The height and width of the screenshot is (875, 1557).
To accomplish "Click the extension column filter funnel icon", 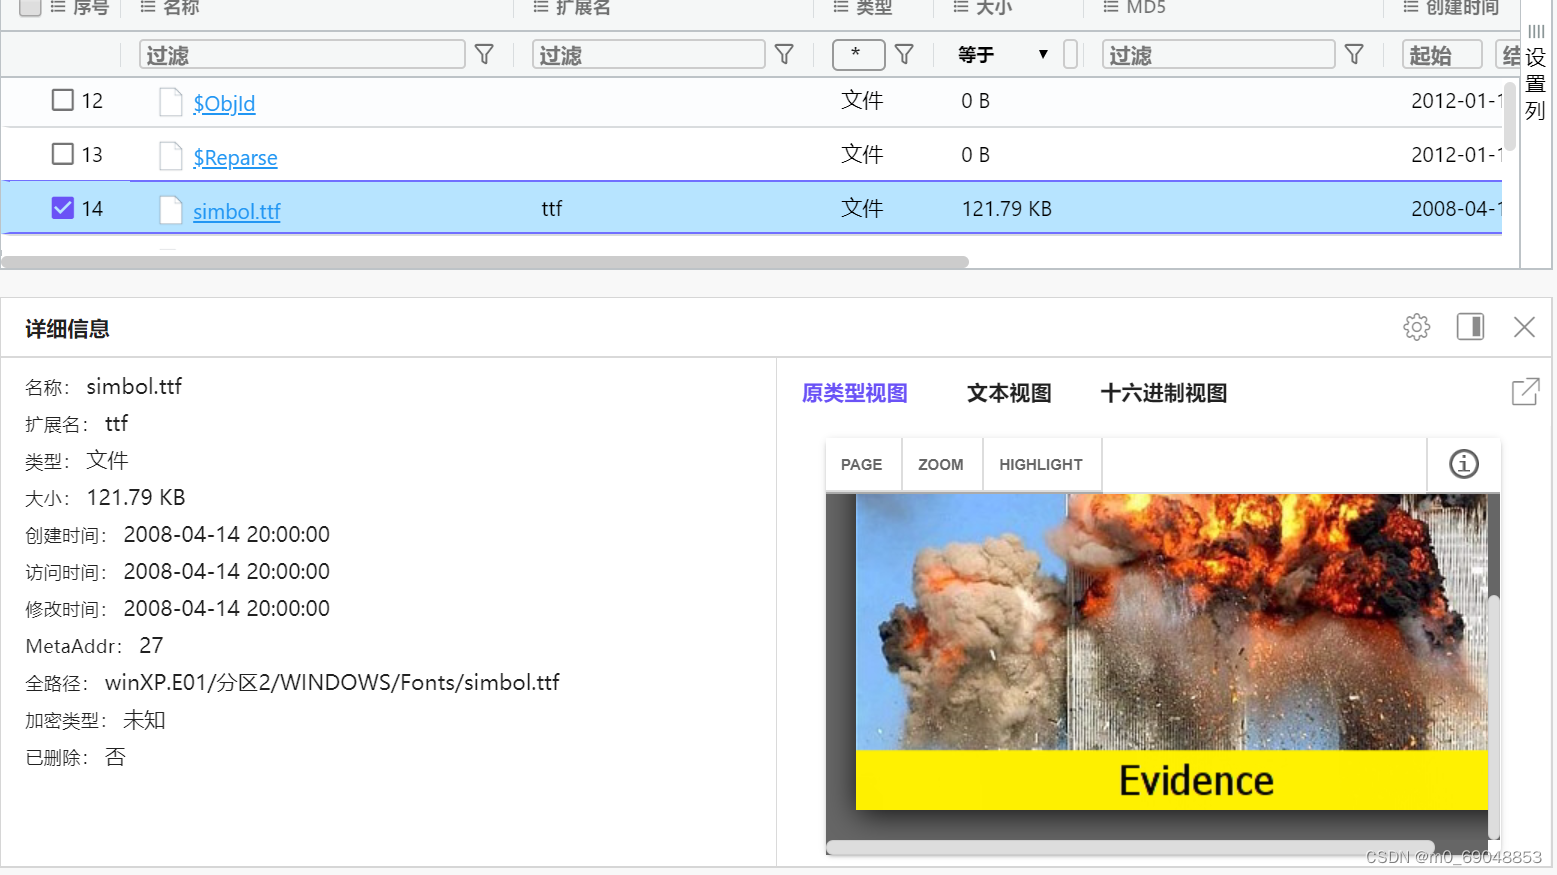I will point(784,54).
